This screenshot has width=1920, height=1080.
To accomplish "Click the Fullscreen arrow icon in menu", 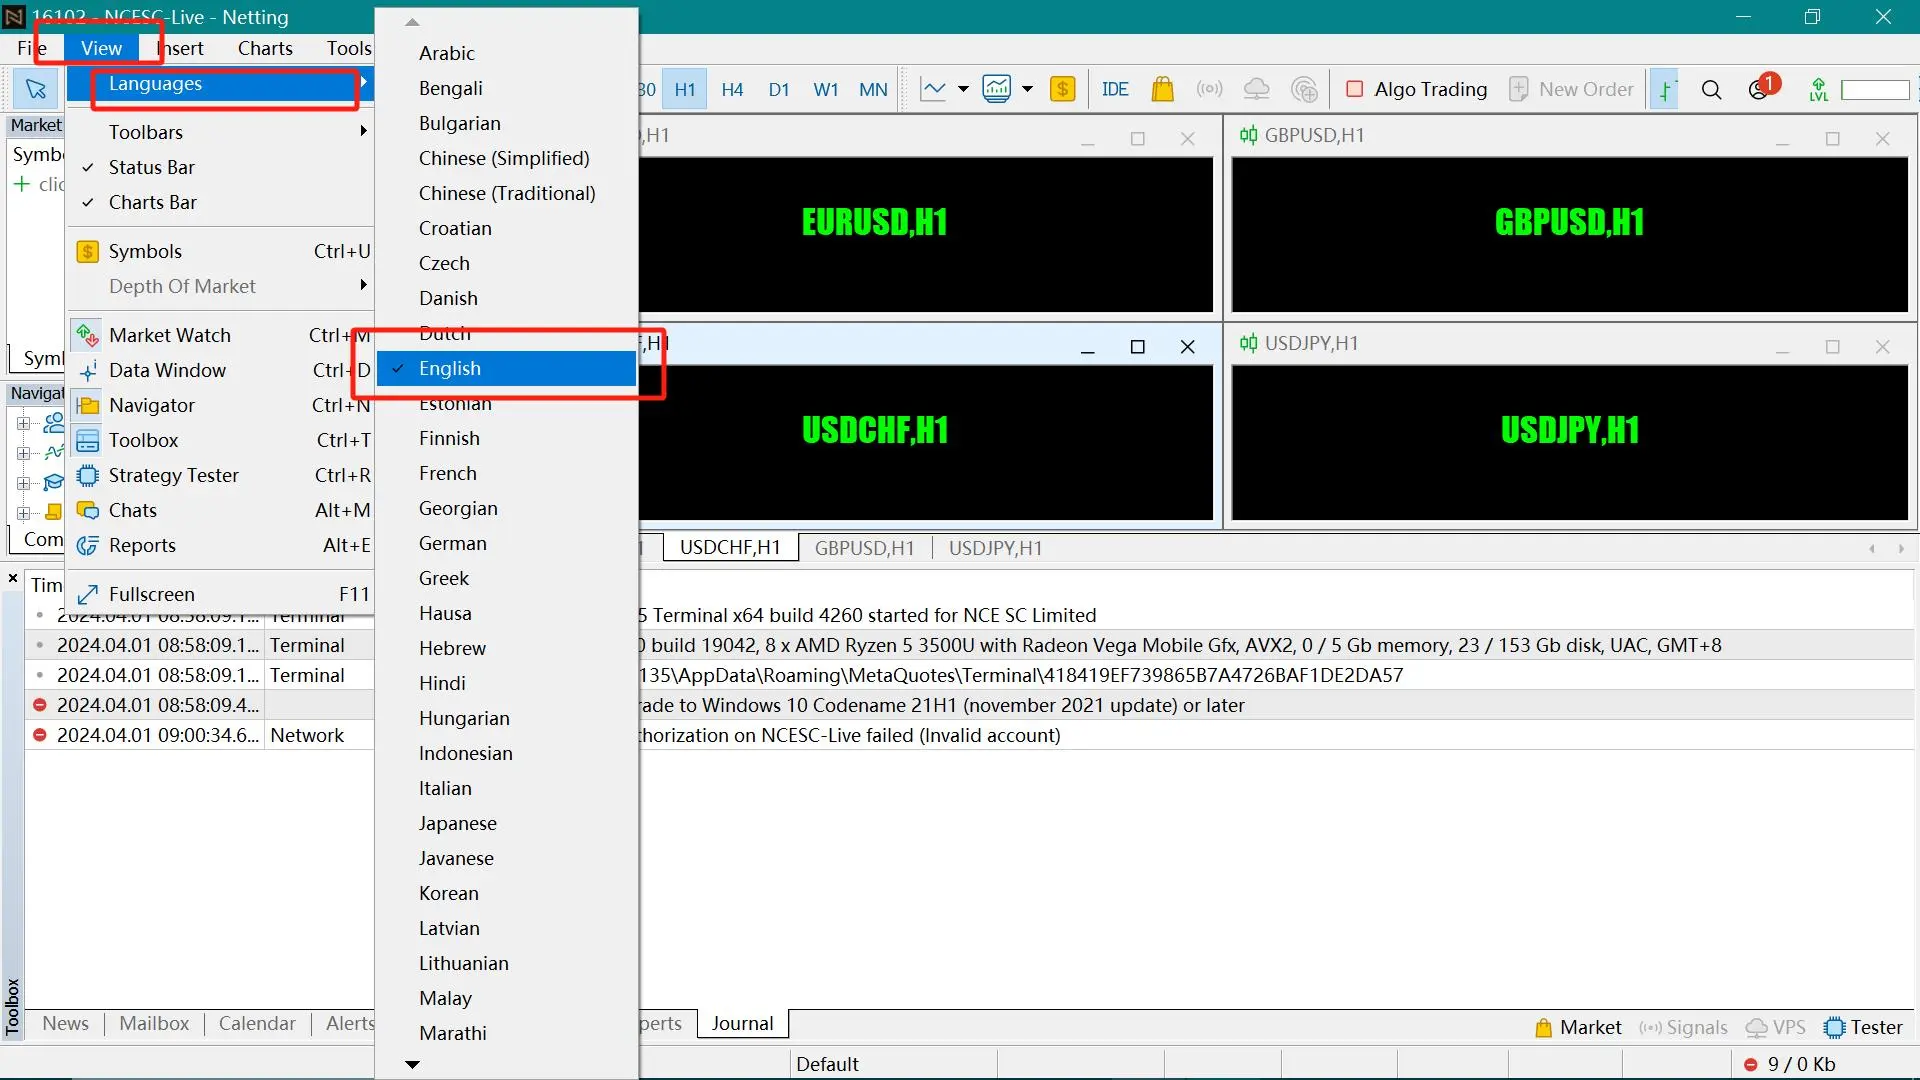I will click(88, 594).
